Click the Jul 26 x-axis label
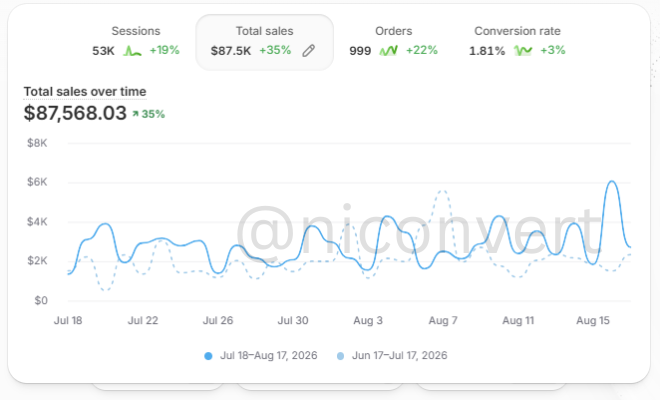This screenshot has width=660, height=400. 218,320
